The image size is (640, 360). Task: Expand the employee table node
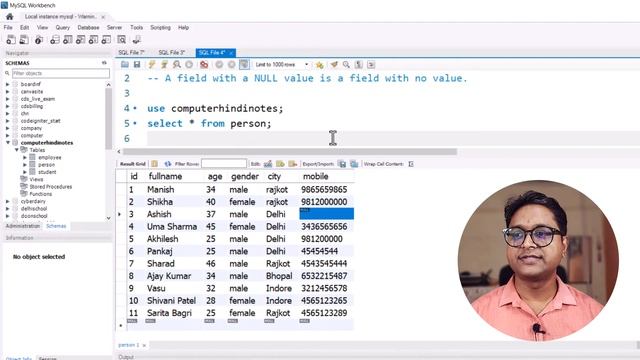click(25, 157)
